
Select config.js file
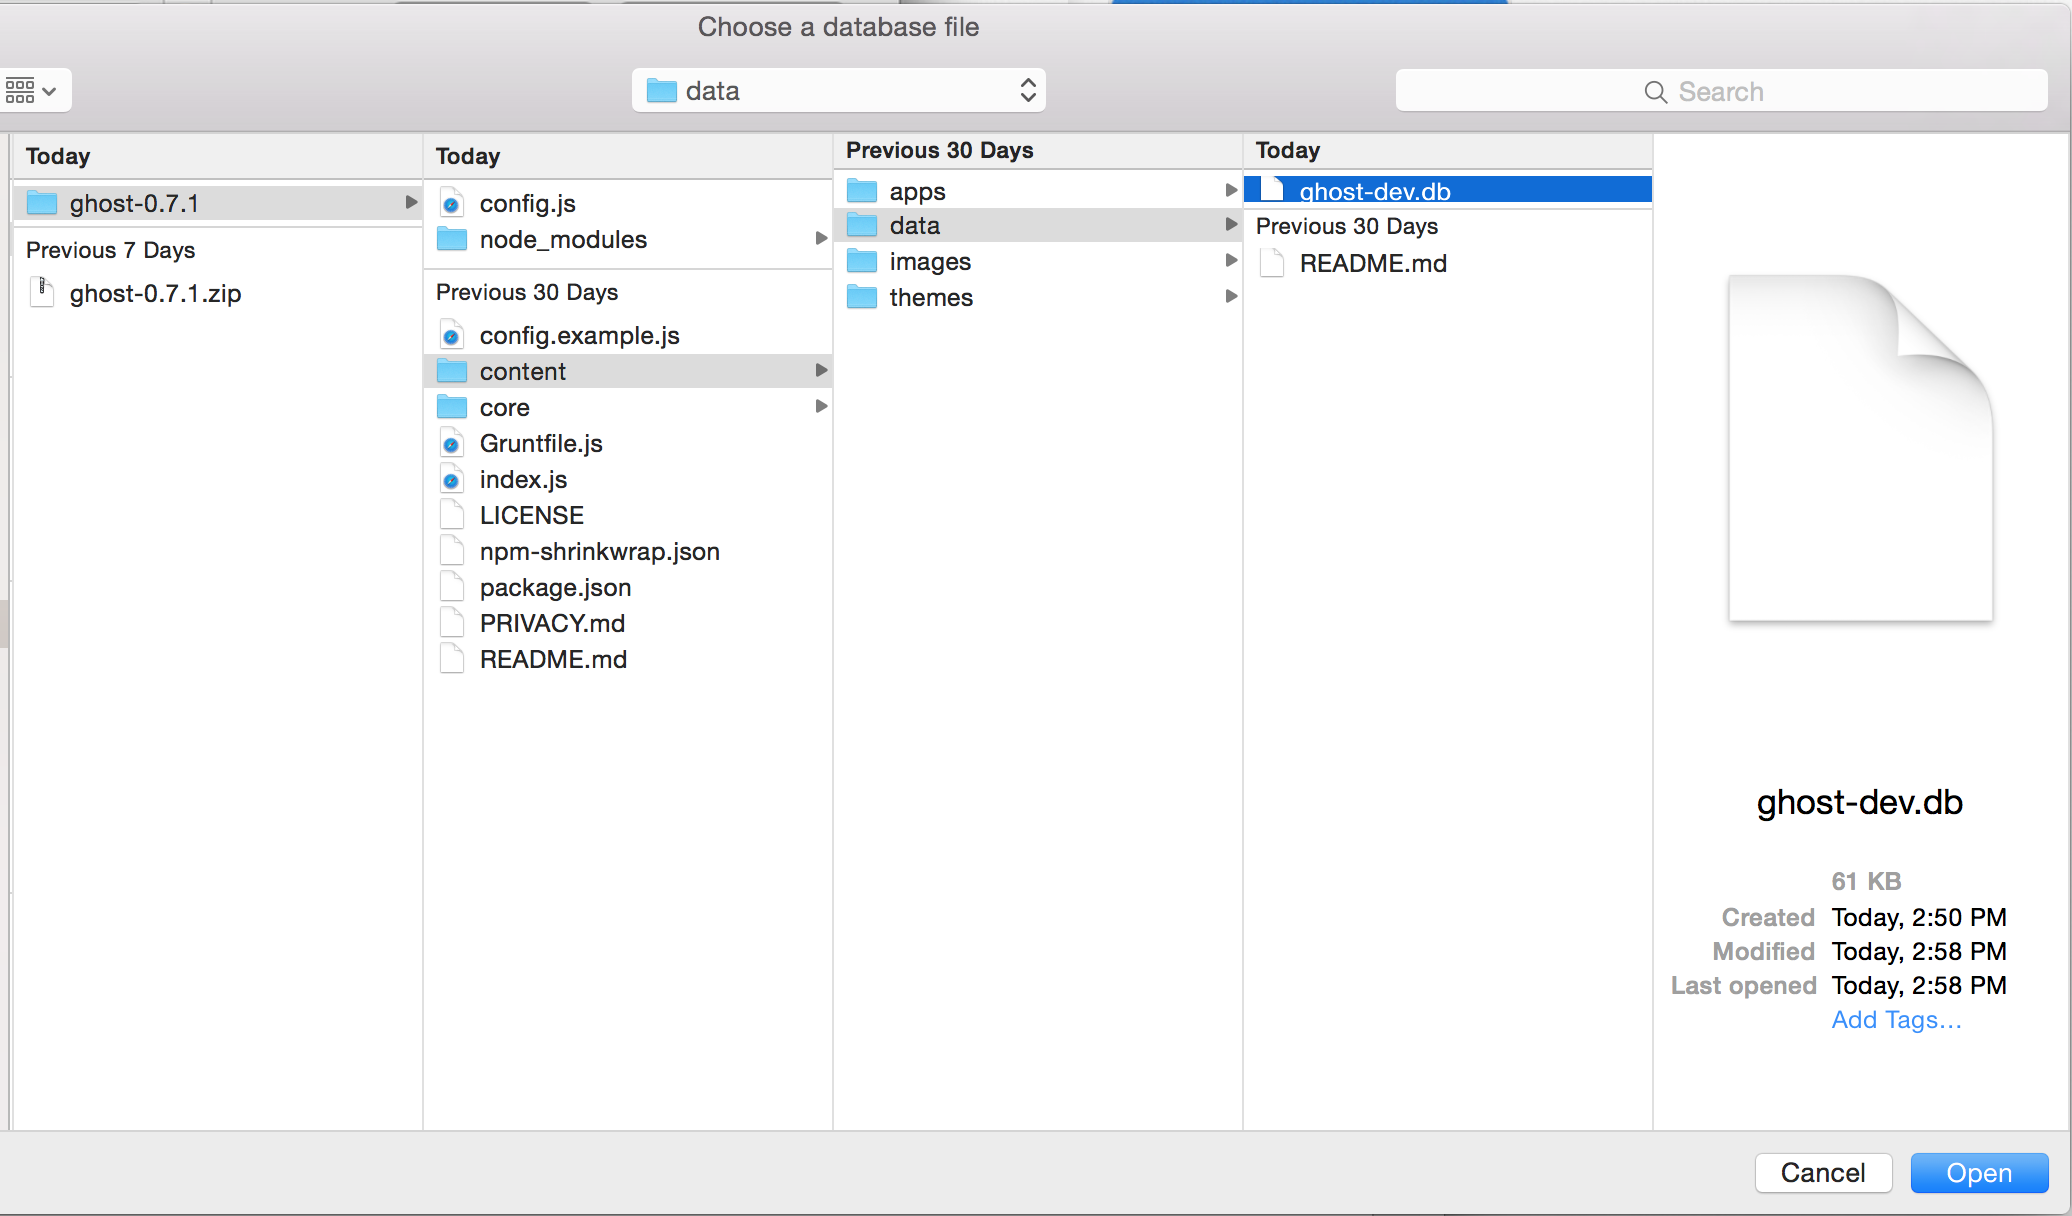click(527, 203)
